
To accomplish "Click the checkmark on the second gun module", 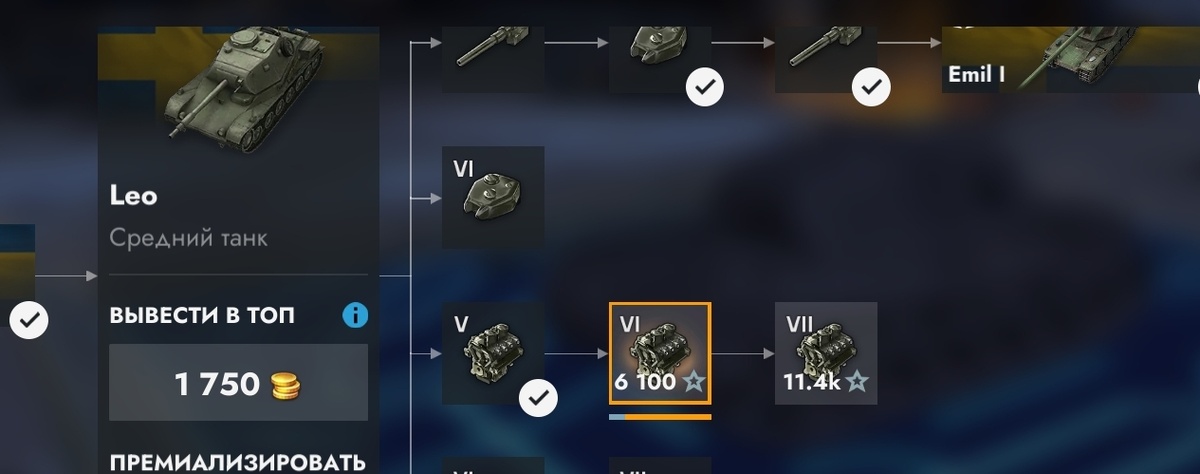I will [871, 88].
